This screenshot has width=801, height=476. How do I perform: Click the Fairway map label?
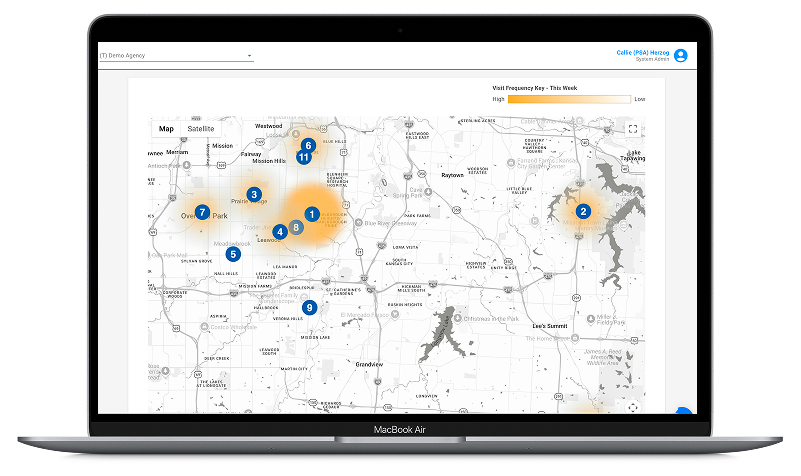(x=251, y=154)
